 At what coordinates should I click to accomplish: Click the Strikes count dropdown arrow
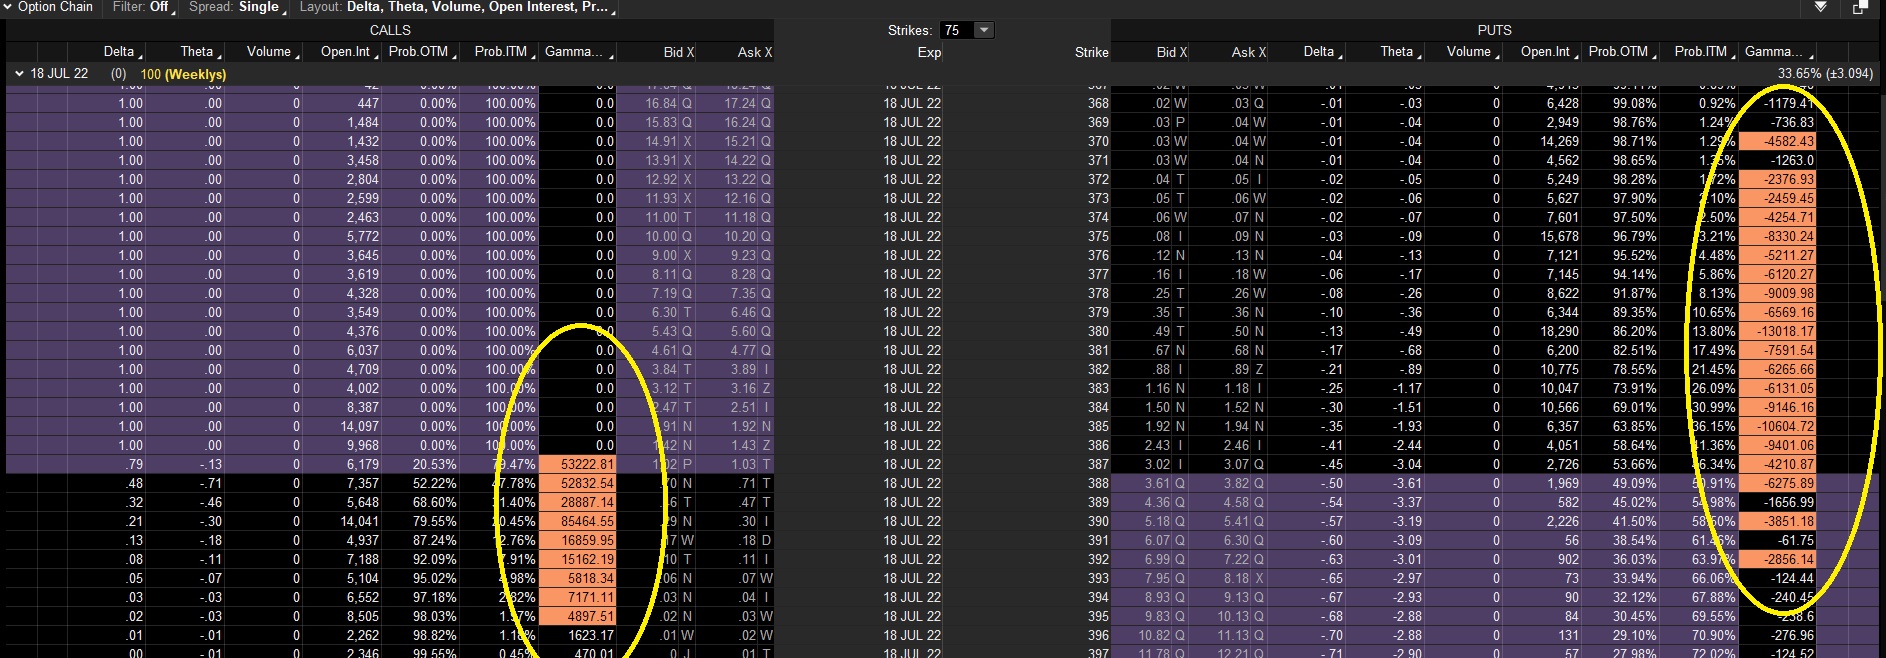coord(984,30)
